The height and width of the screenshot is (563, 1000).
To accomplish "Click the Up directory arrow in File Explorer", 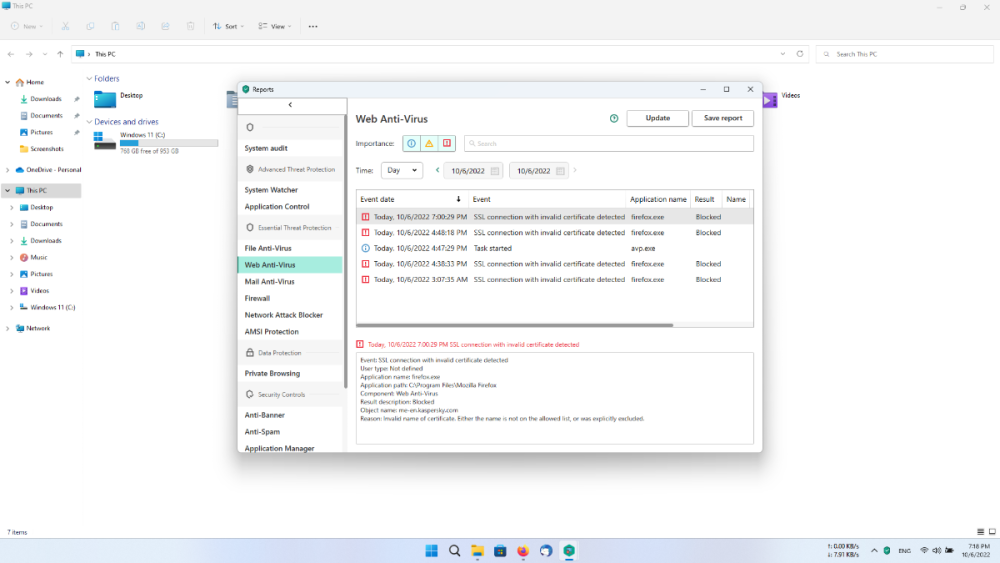I will [x=60, y=54].
